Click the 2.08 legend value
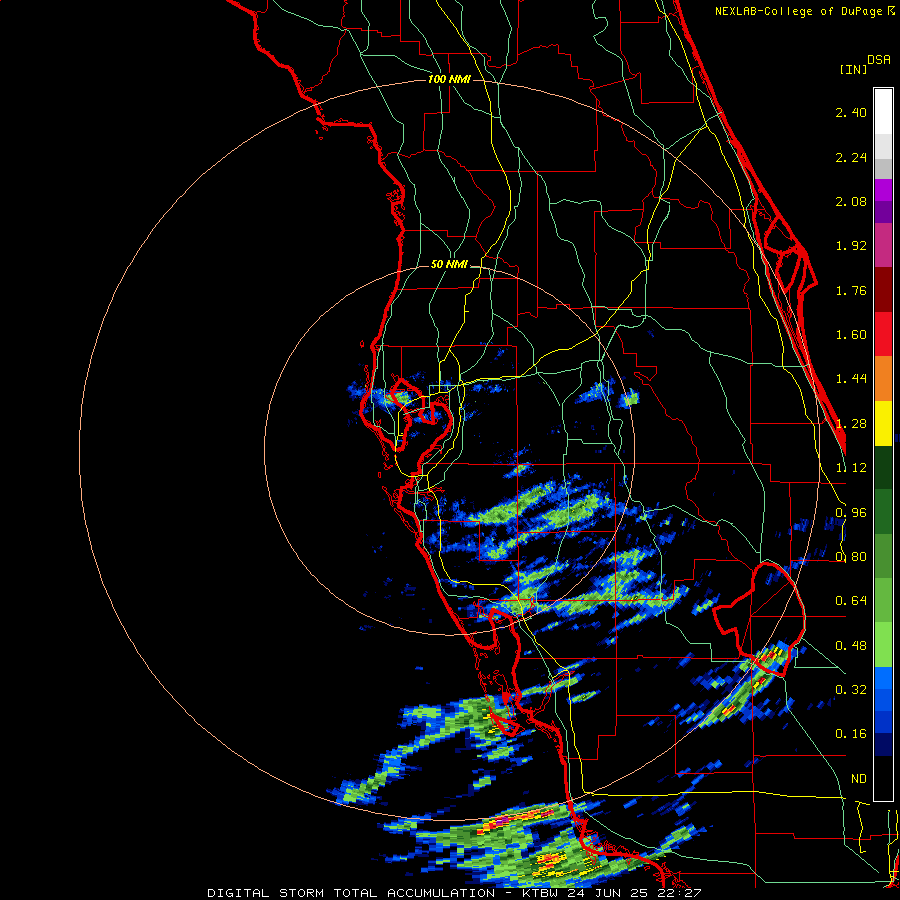This screenshot has height=900, width=900. coord(851,201)
